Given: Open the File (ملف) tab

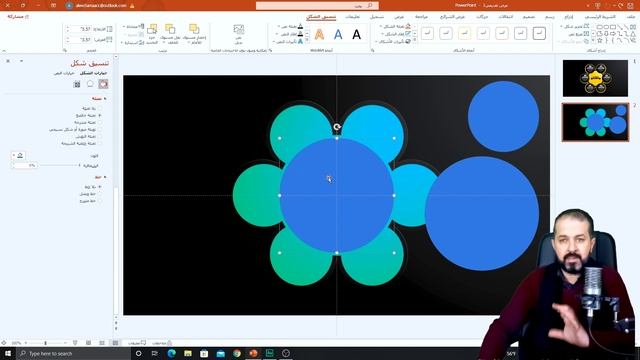Looking at the screenshot, I should pos(631,17).
